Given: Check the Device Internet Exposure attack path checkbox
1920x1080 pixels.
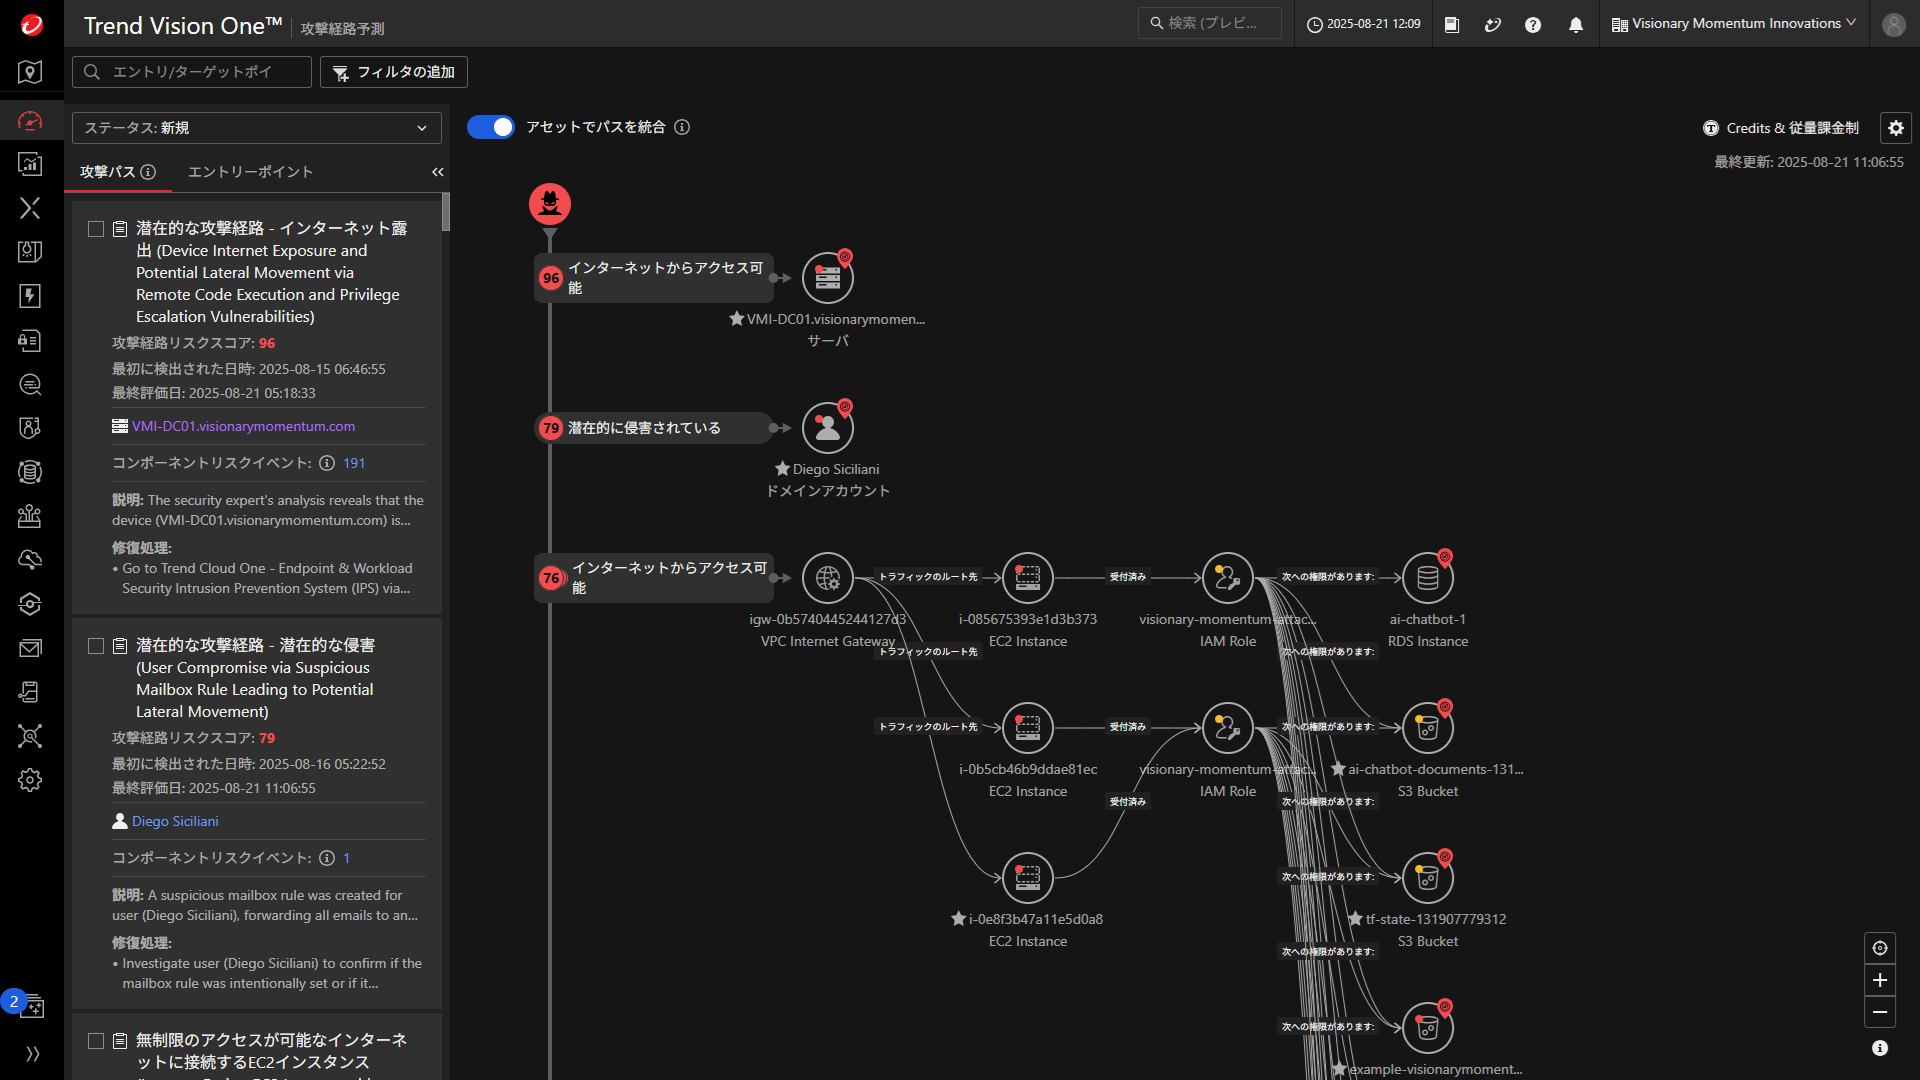Looking at the screenshot, I should (x=96, y=229).
